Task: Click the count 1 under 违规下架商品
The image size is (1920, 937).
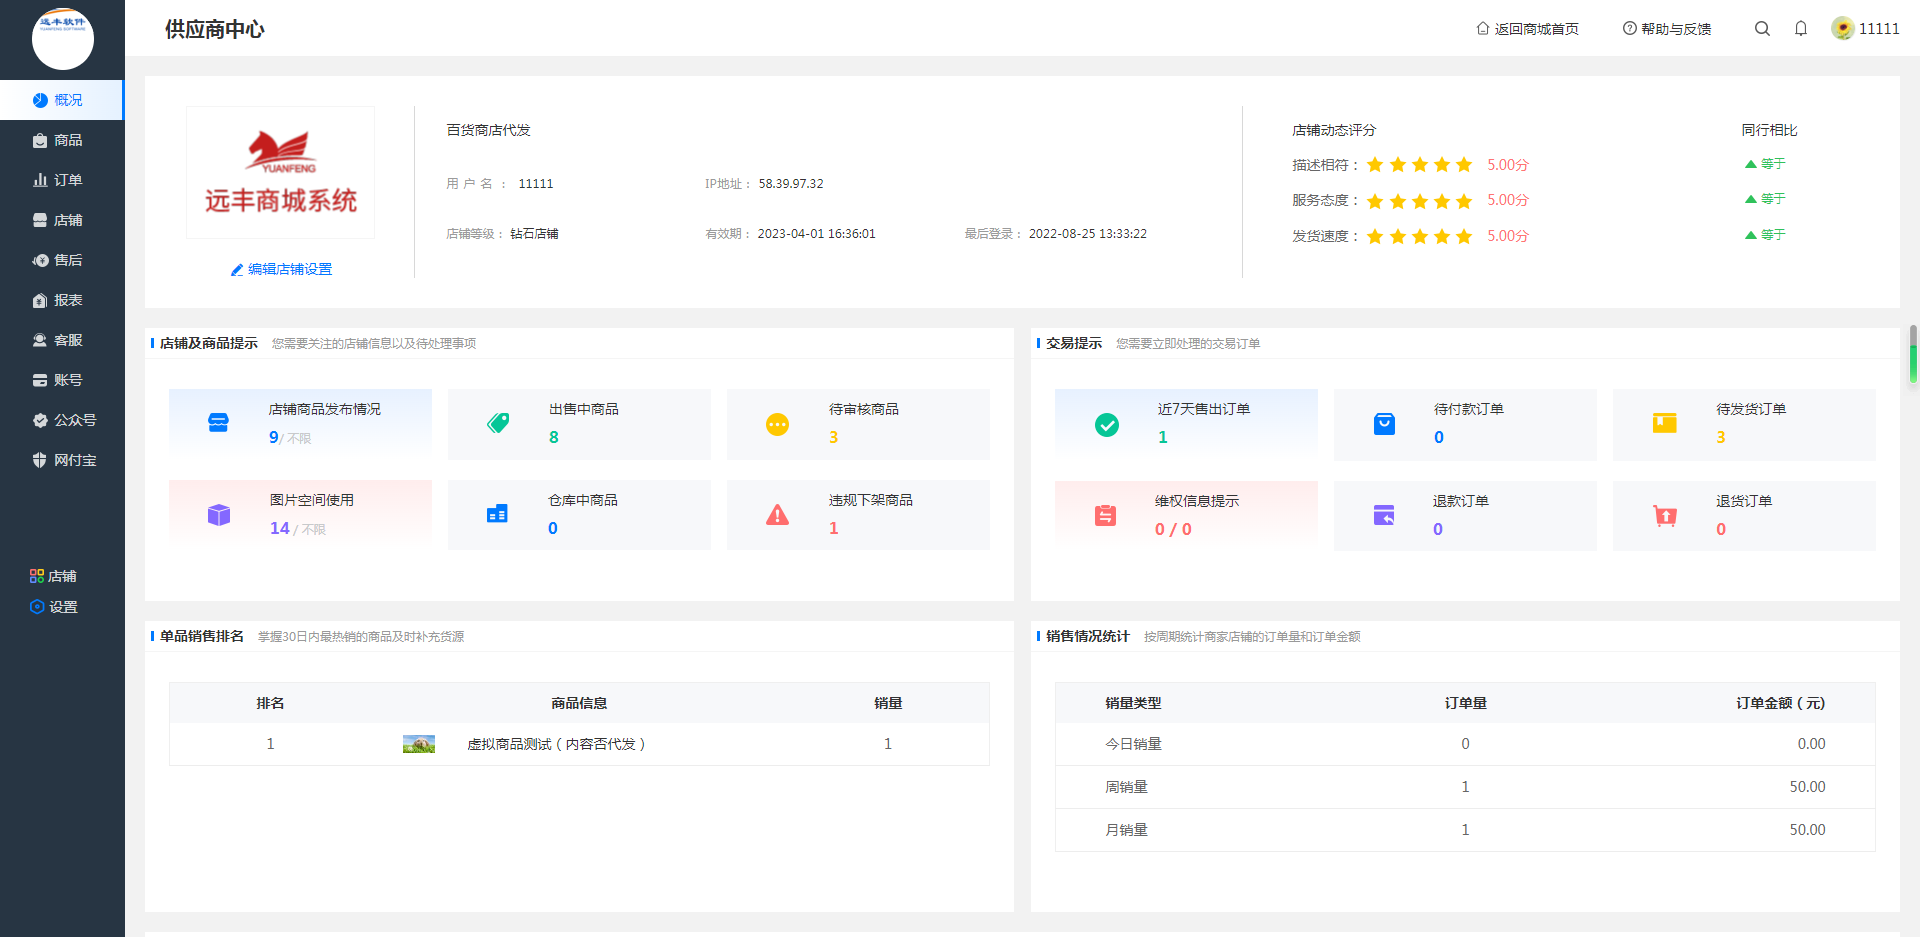Action: coord(834,528)
